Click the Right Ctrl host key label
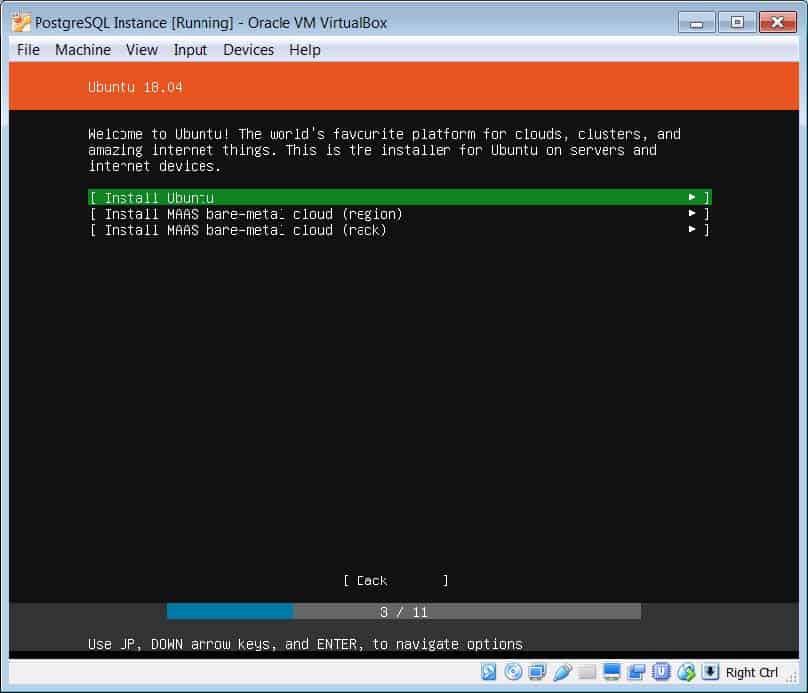The width and height of the screenshot is (808, 693). click(751, 672)
